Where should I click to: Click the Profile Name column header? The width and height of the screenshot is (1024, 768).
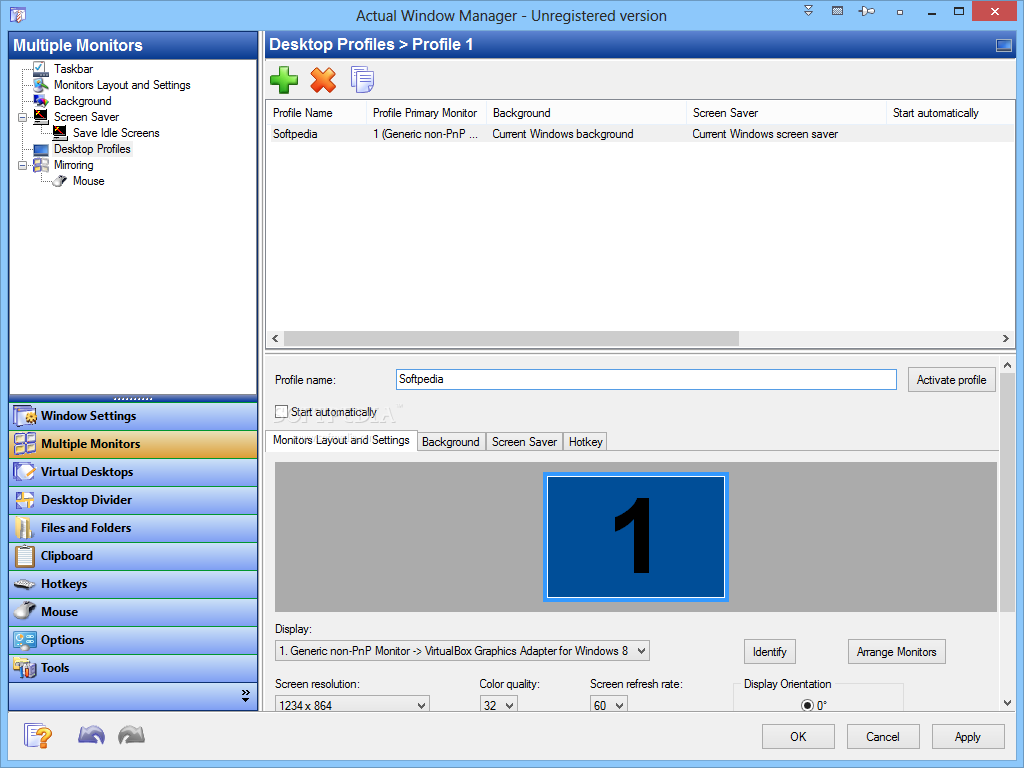pyautogui.click(x=316, y=113)
